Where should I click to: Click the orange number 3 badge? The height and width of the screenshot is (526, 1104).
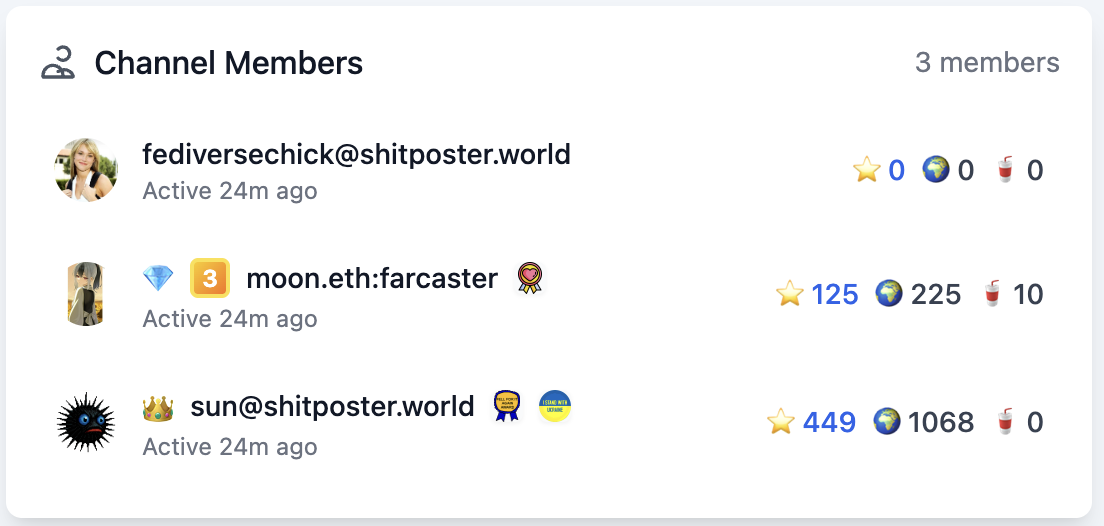coord(210,279)
